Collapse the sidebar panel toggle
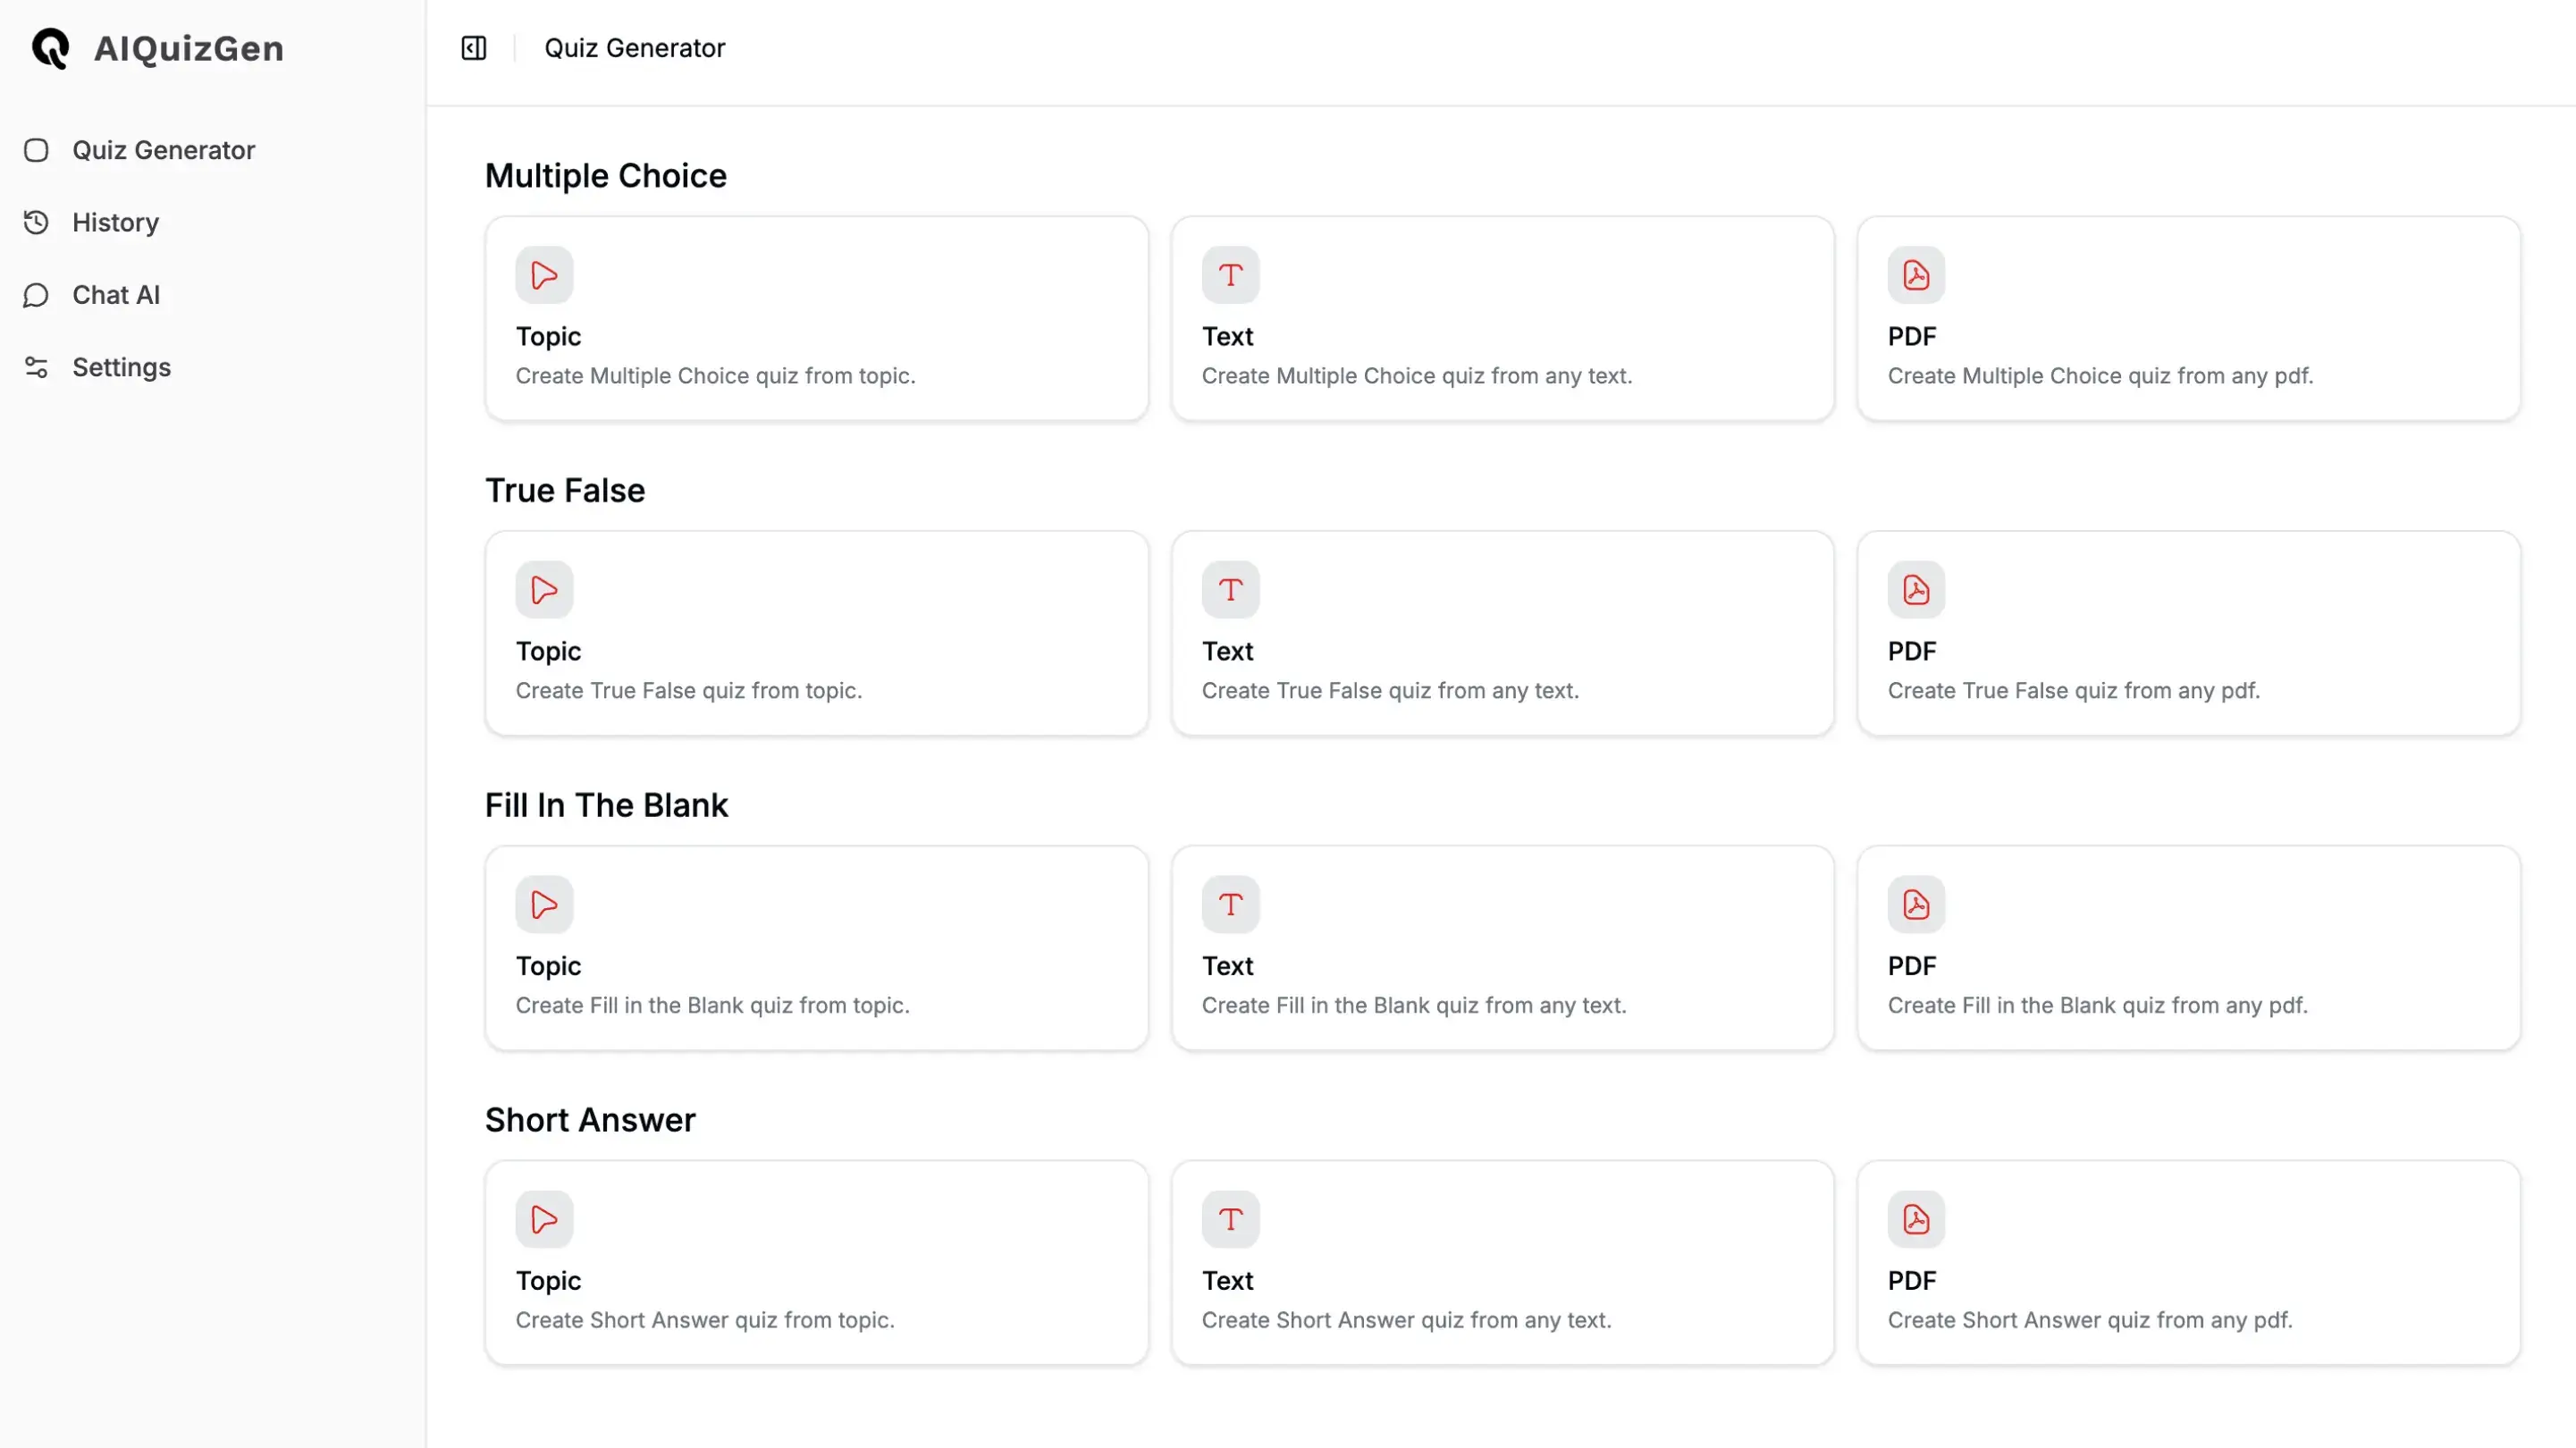Screen dimensions: 2576x1448 [473, 48]
